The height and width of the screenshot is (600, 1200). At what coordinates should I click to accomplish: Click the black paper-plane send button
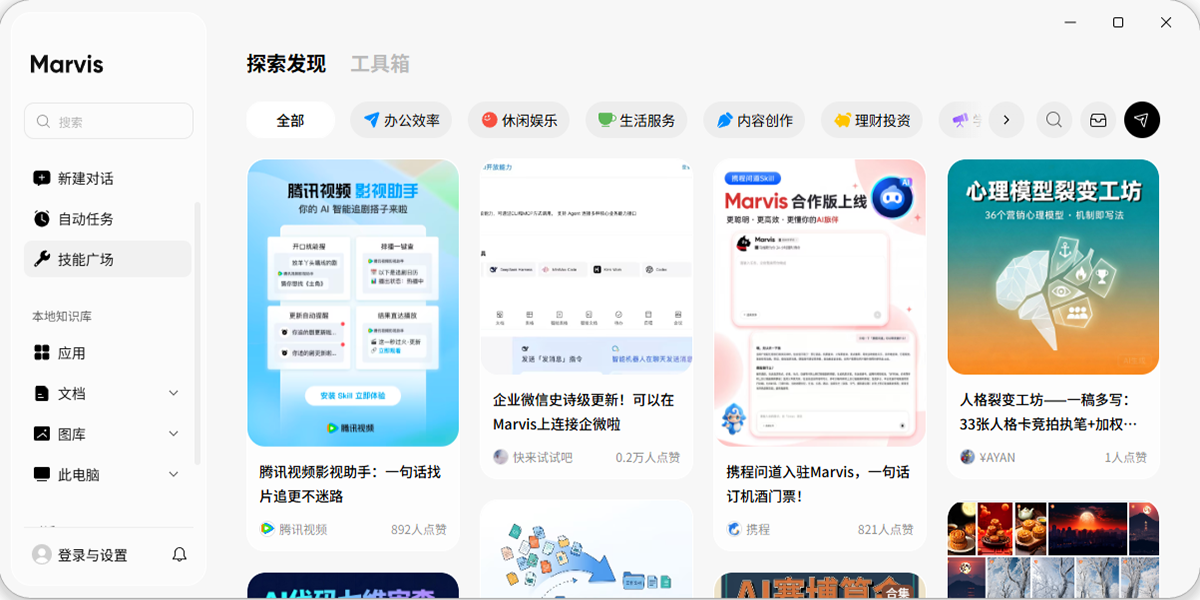point(1142,120)
